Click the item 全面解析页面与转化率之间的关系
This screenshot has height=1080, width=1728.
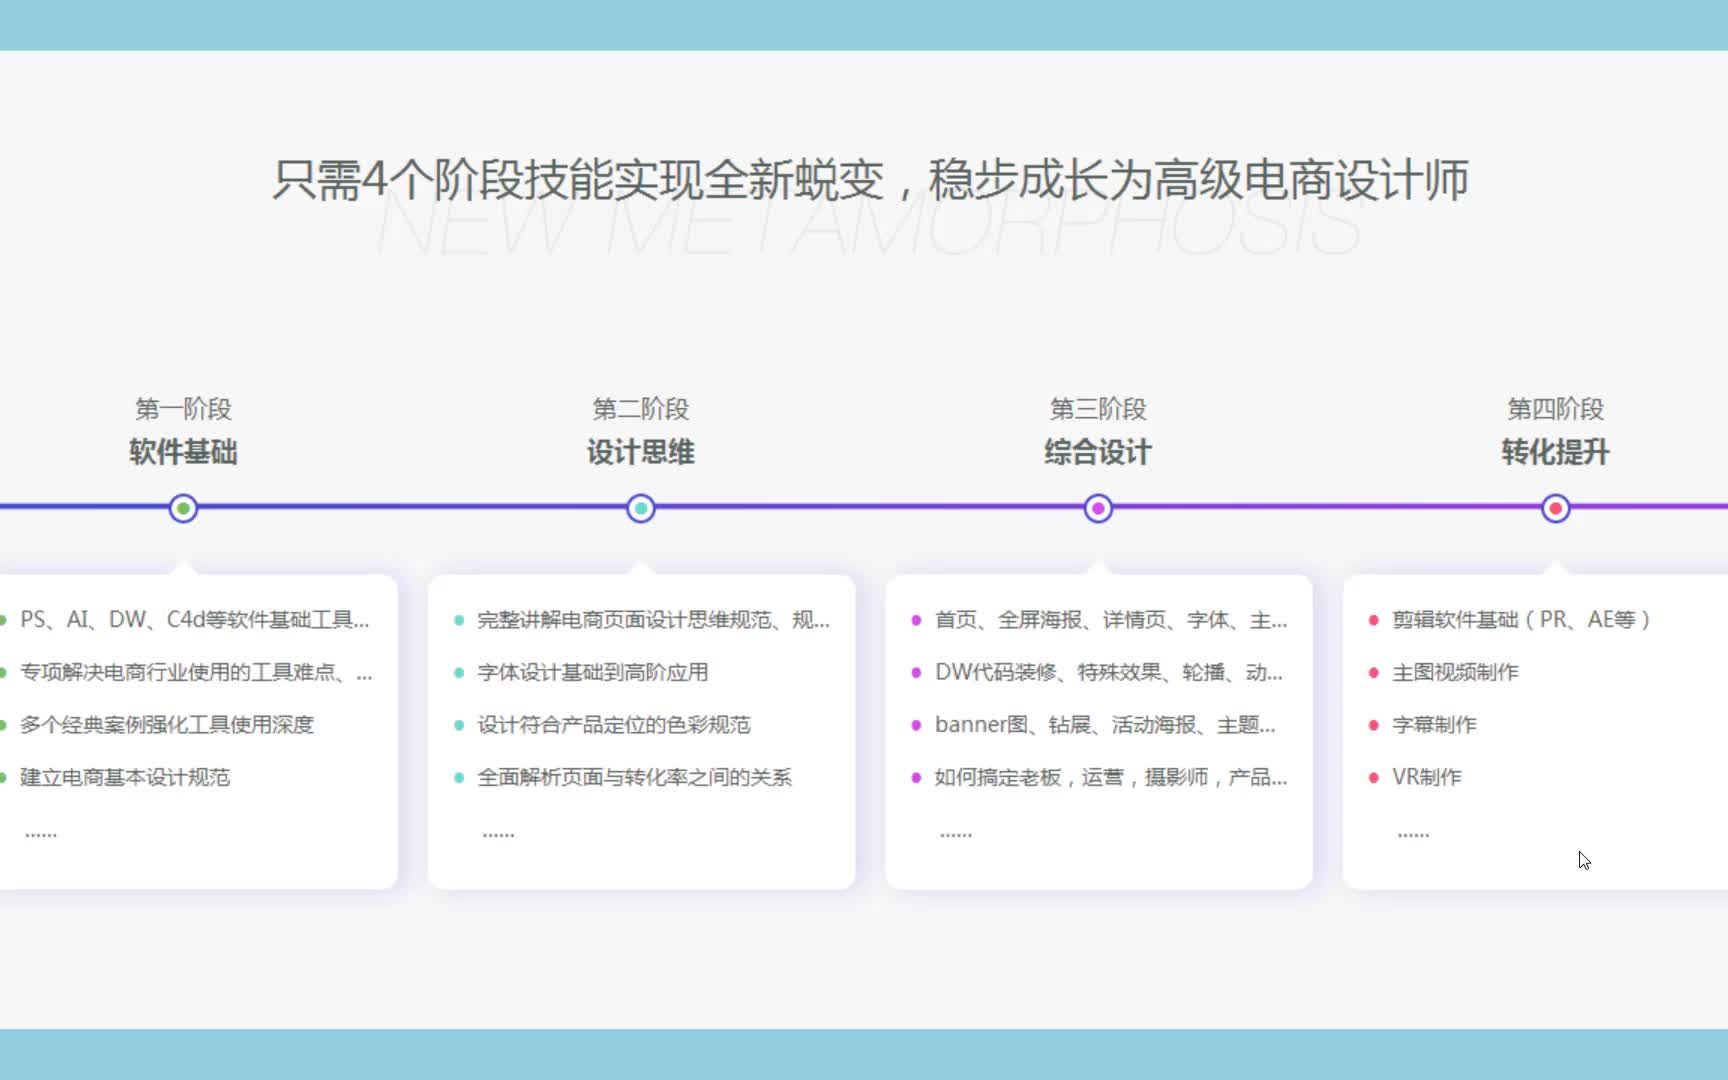(635, 778)
